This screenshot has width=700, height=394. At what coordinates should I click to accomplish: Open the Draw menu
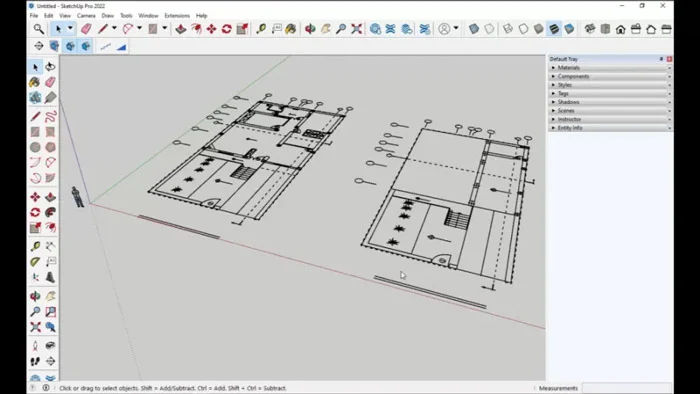coord(108,16)
